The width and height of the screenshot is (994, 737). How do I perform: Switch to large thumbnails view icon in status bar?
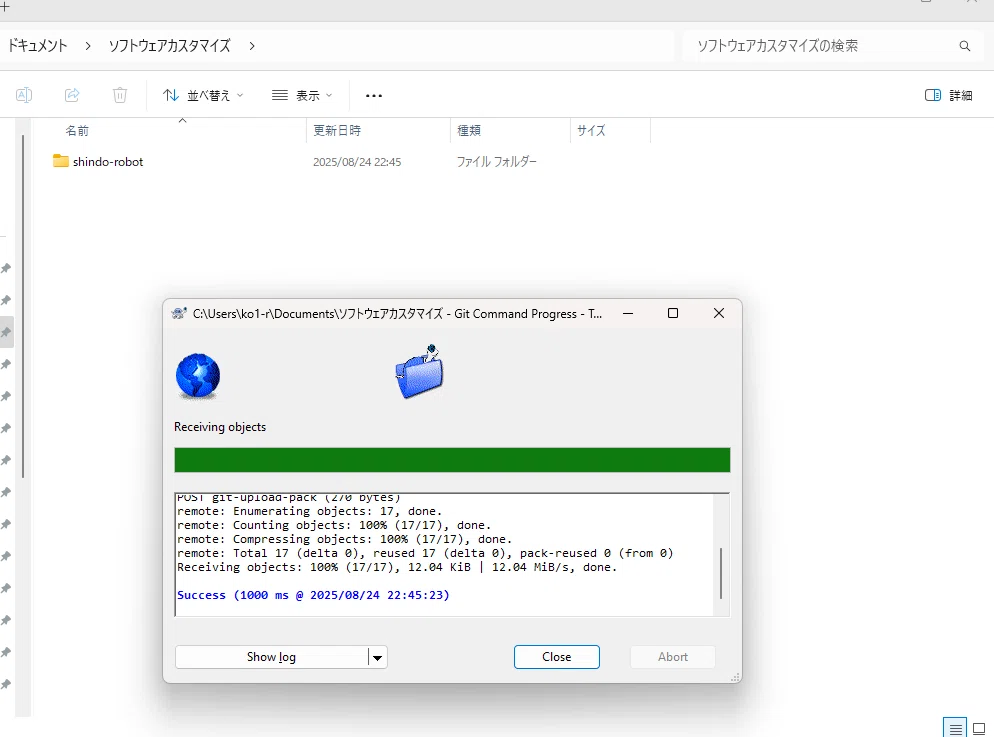tap(979, 729)
